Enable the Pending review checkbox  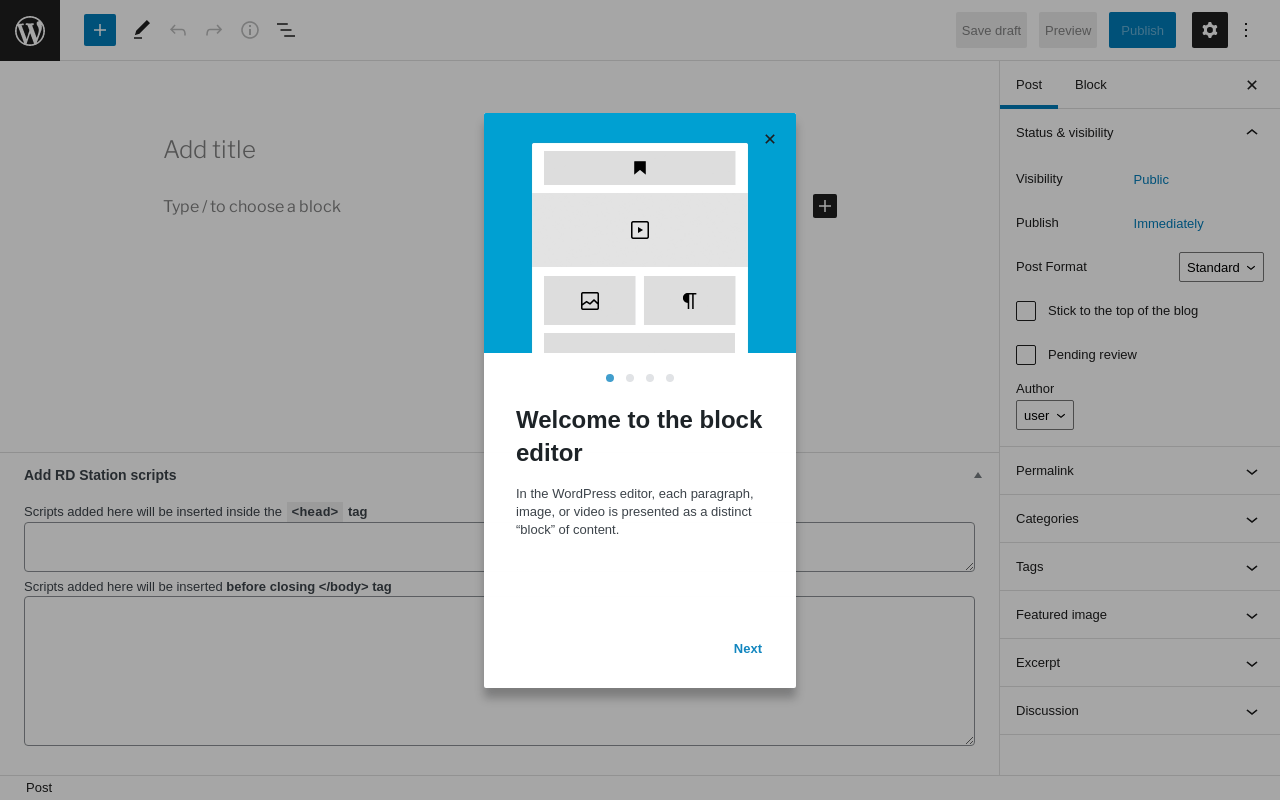coord(1026,355)
